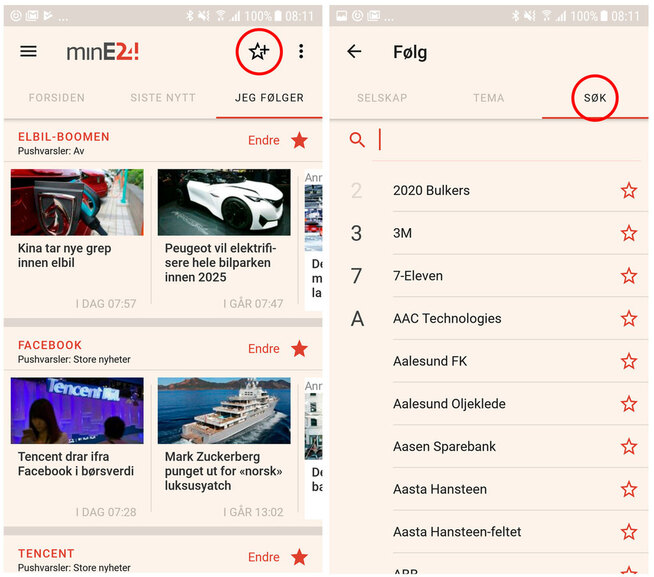Read 'Tencent drar ifra Facebook i børsverdi'
The height and width of the screenshot is (577, 654).
click(x=76, y=464)
